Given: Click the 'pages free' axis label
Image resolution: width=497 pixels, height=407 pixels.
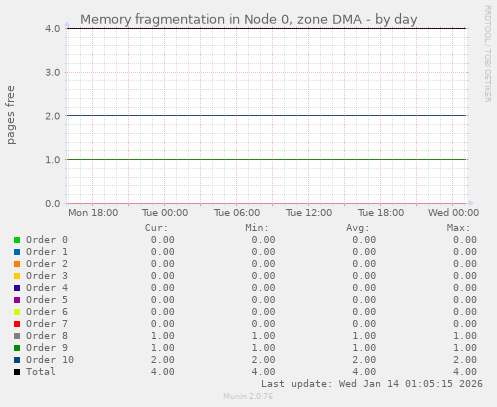Looking at the screenshot, I should [x=11, y=115].
